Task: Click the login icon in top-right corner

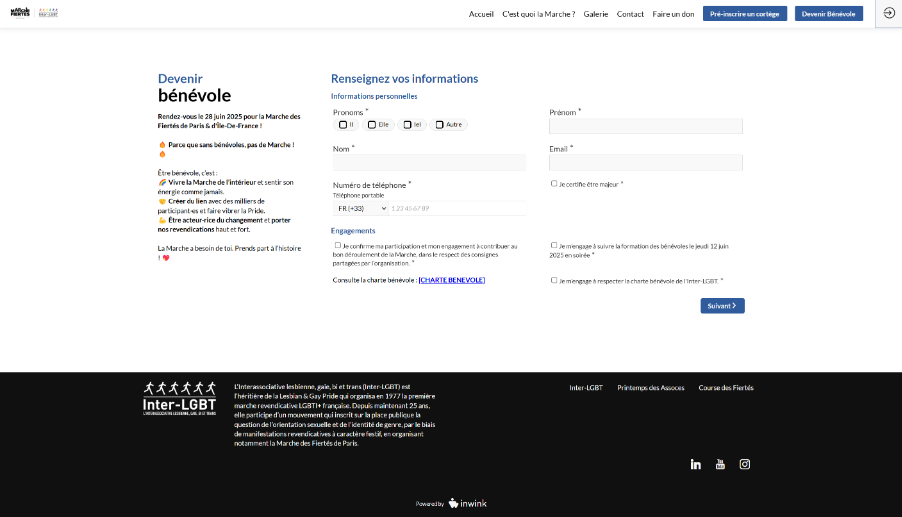Action: pos(889,13)
